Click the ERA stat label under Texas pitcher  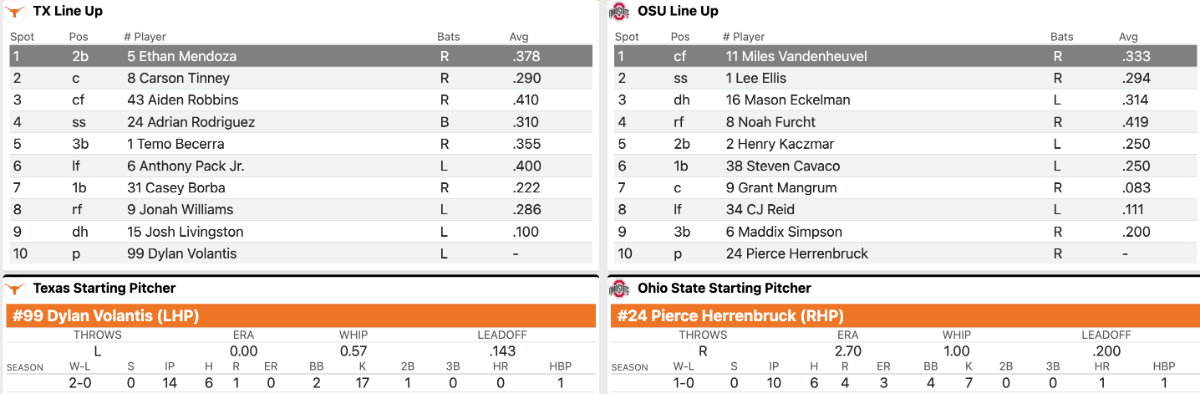(243, 335)
